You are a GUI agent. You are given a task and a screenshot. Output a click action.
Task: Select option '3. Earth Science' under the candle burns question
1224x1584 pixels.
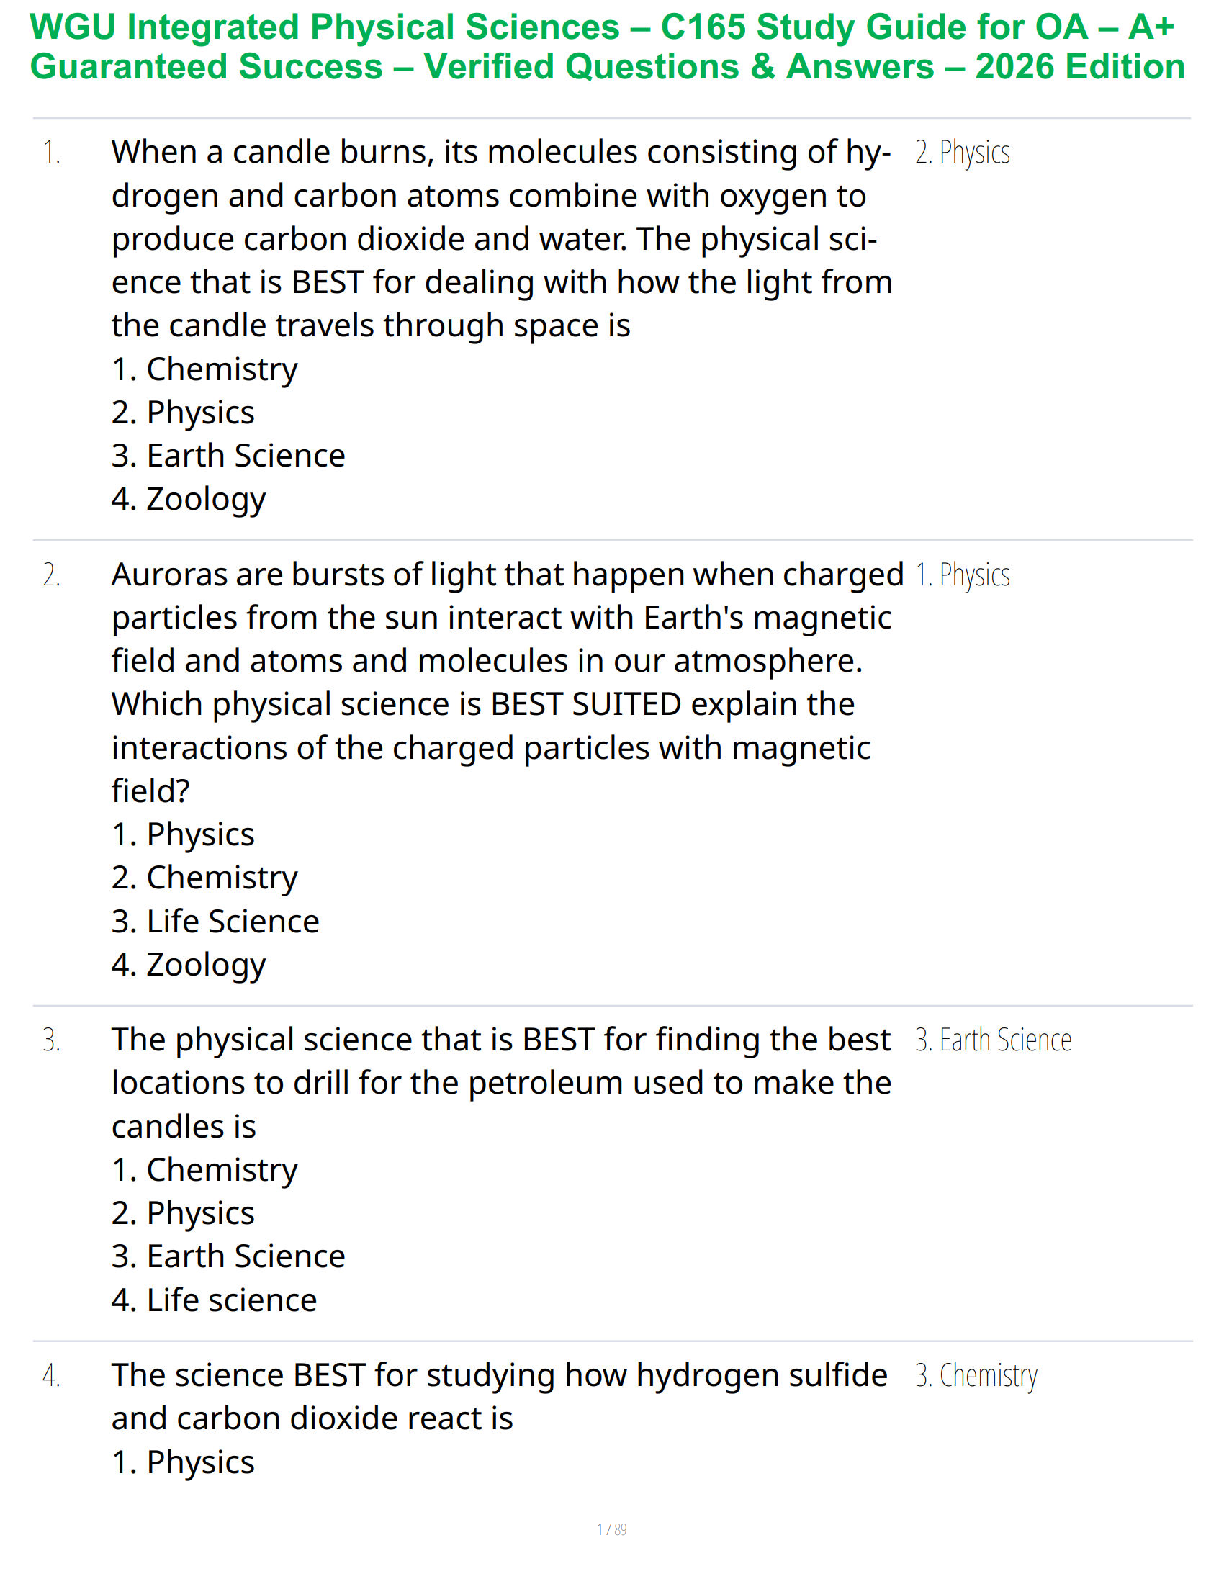pyautogui.click(x=228, y=456)
